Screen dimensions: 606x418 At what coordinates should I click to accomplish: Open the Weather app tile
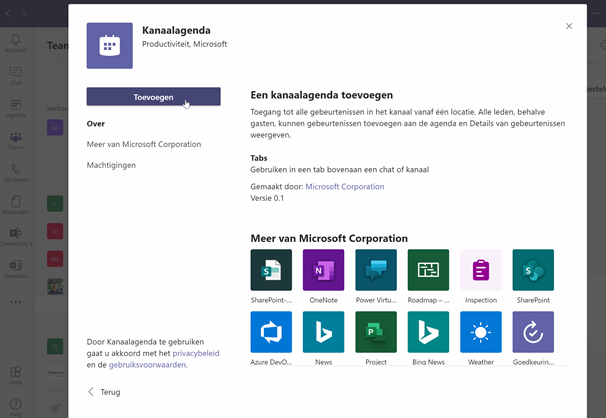[481, 332]
